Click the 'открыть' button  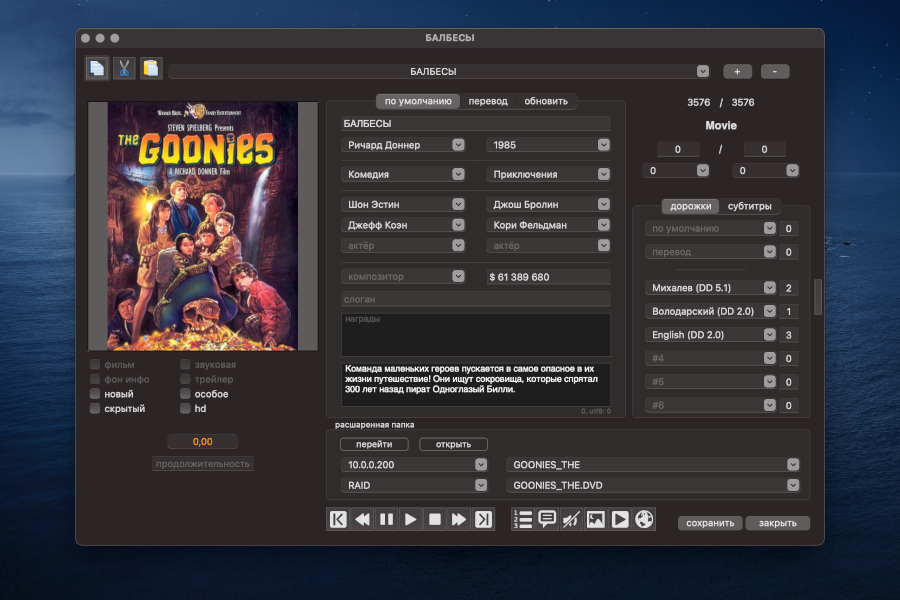pos(453,444)
